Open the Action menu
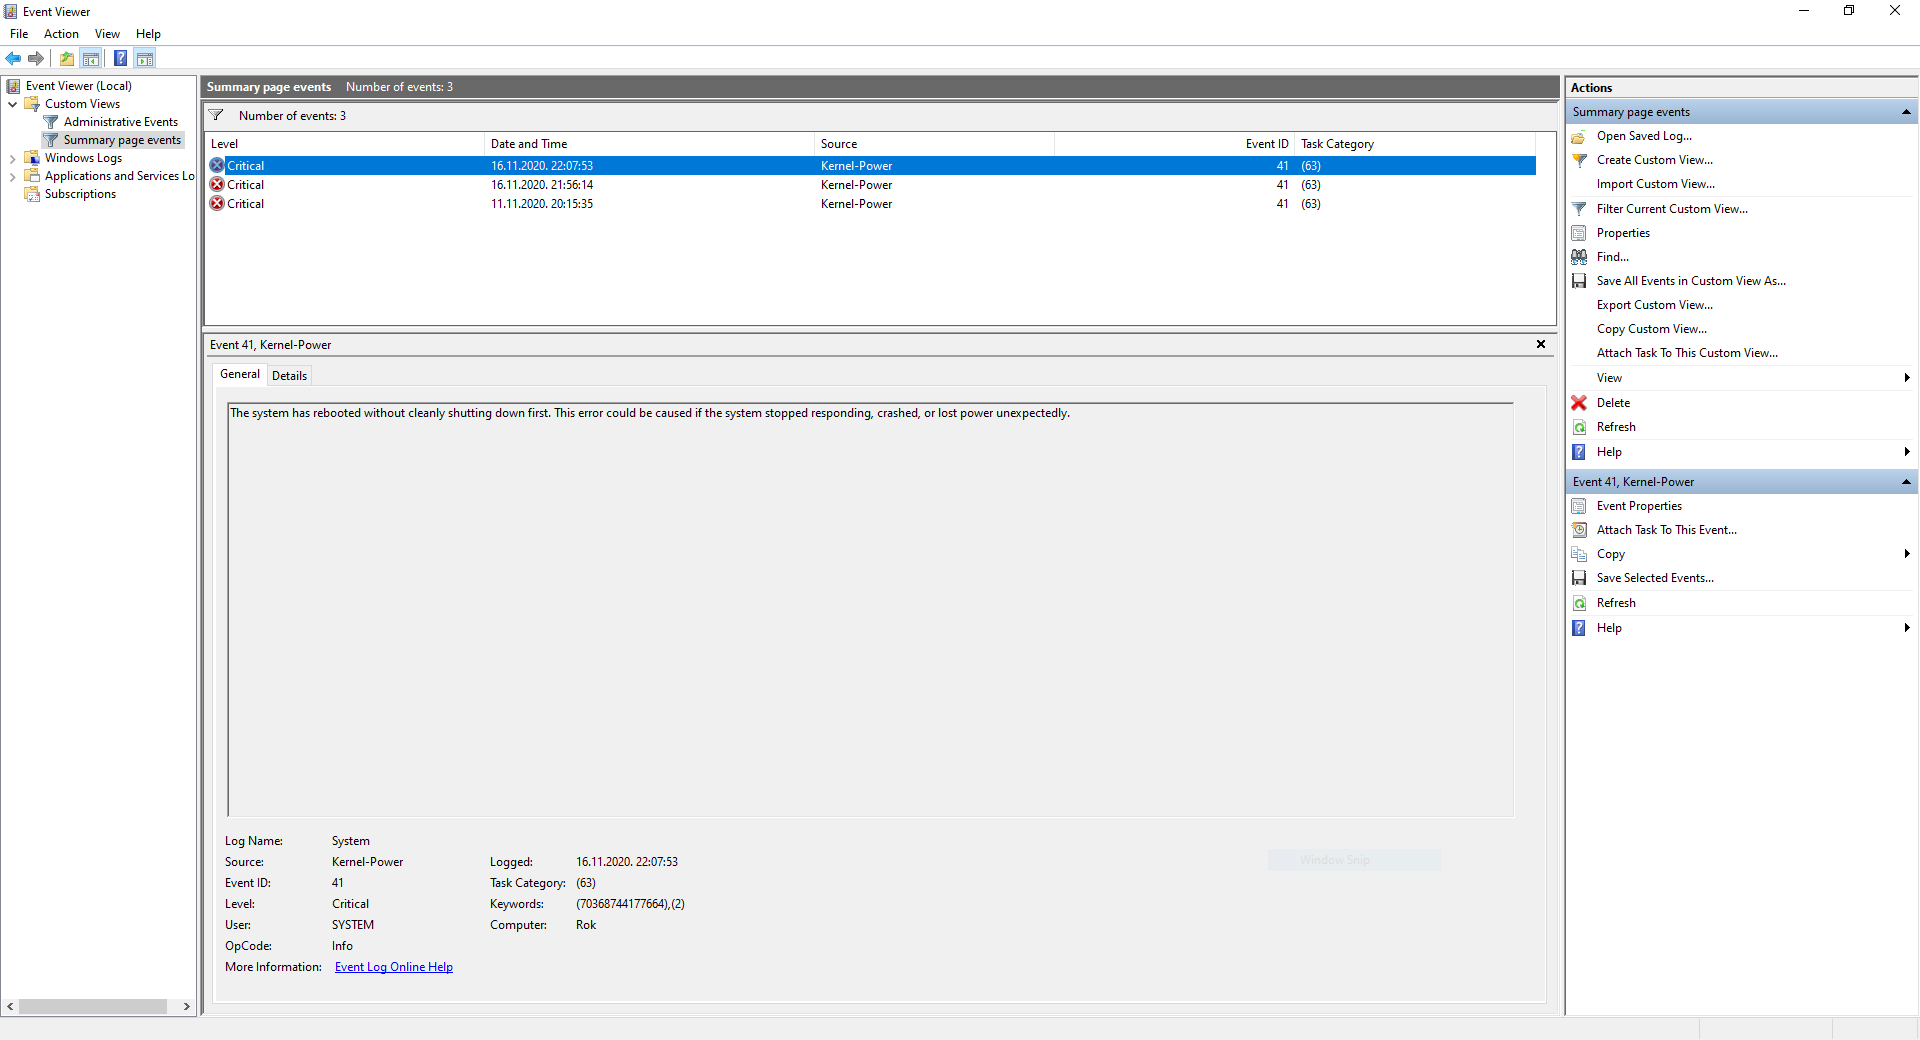This screenshot has width=1920, height=1040. tap(61, 34)
